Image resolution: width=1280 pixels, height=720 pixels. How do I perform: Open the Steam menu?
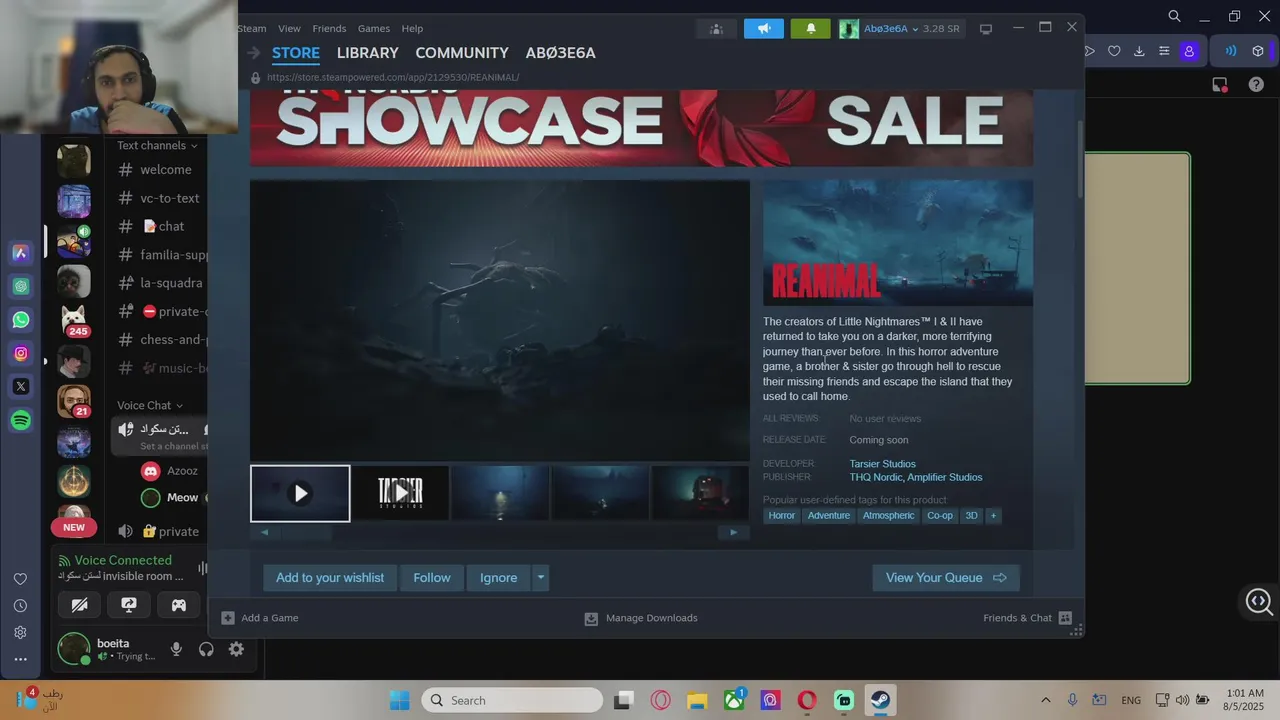(252, 29)
